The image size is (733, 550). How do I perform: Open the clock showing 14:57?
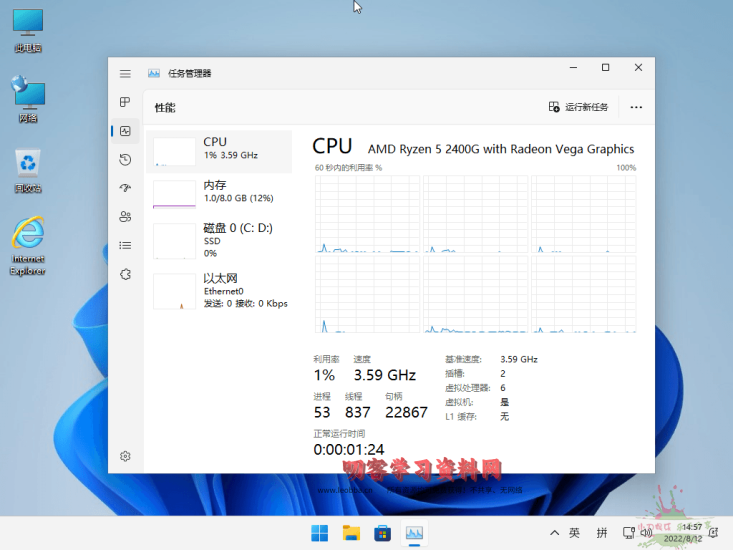tap(683, 533)
